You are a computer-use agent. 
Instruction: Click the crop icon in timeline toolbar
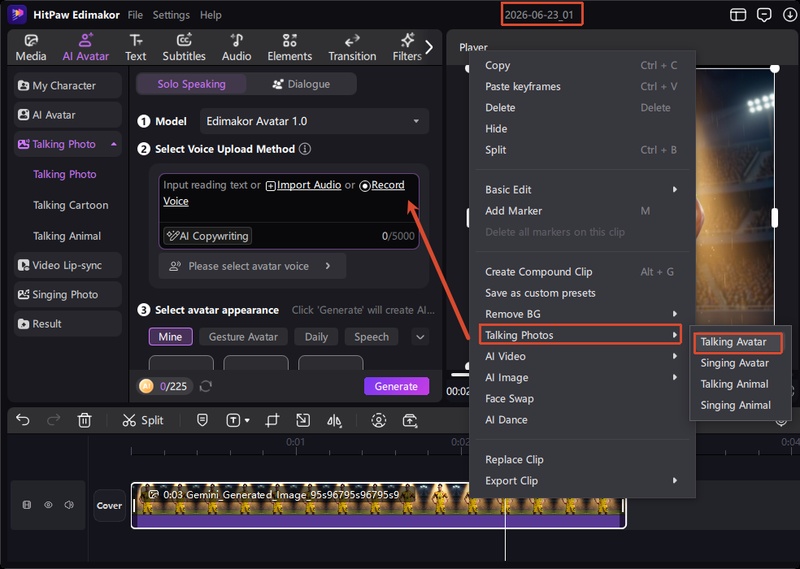pyautogui.click(x=272, y=420)
